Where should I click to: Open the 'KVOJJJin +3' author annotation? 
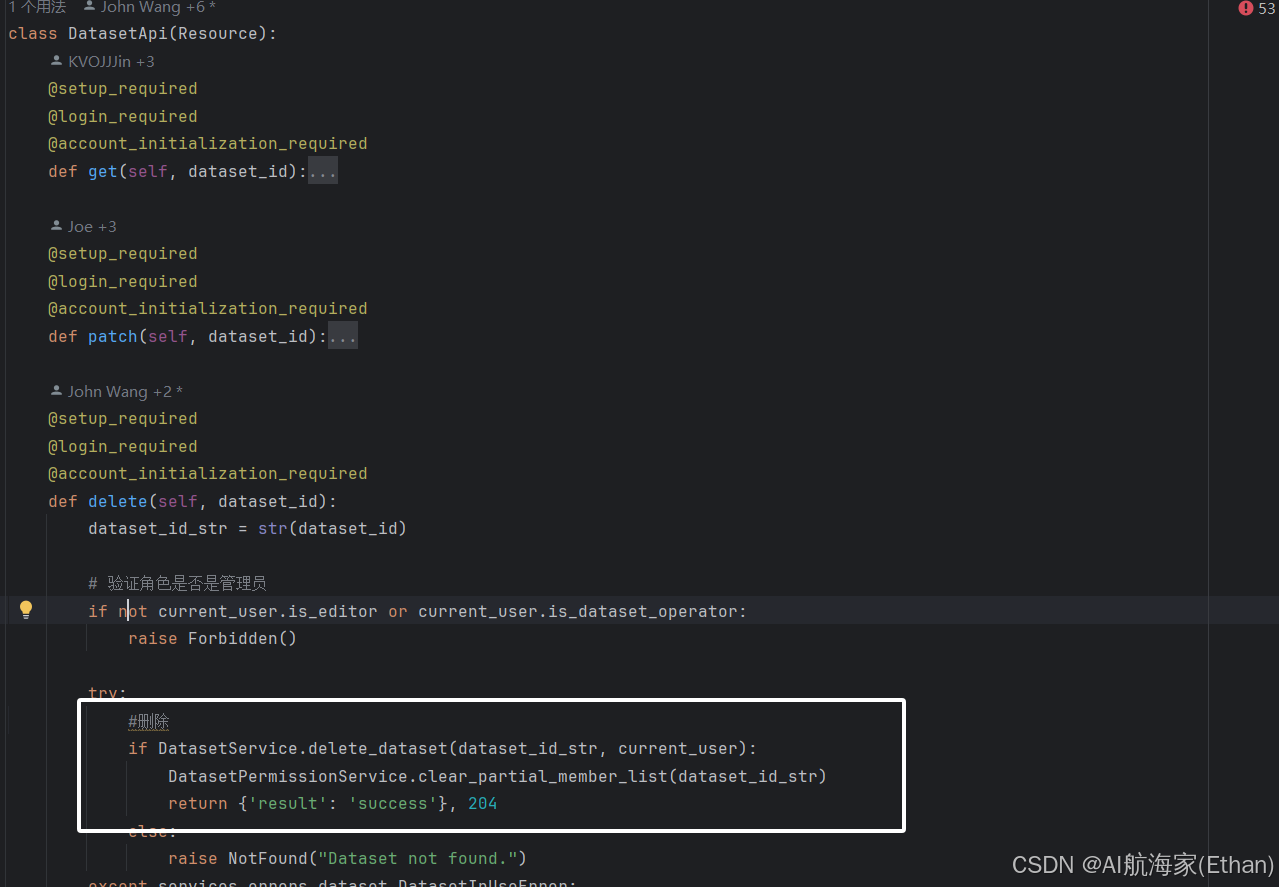(102, 62)
